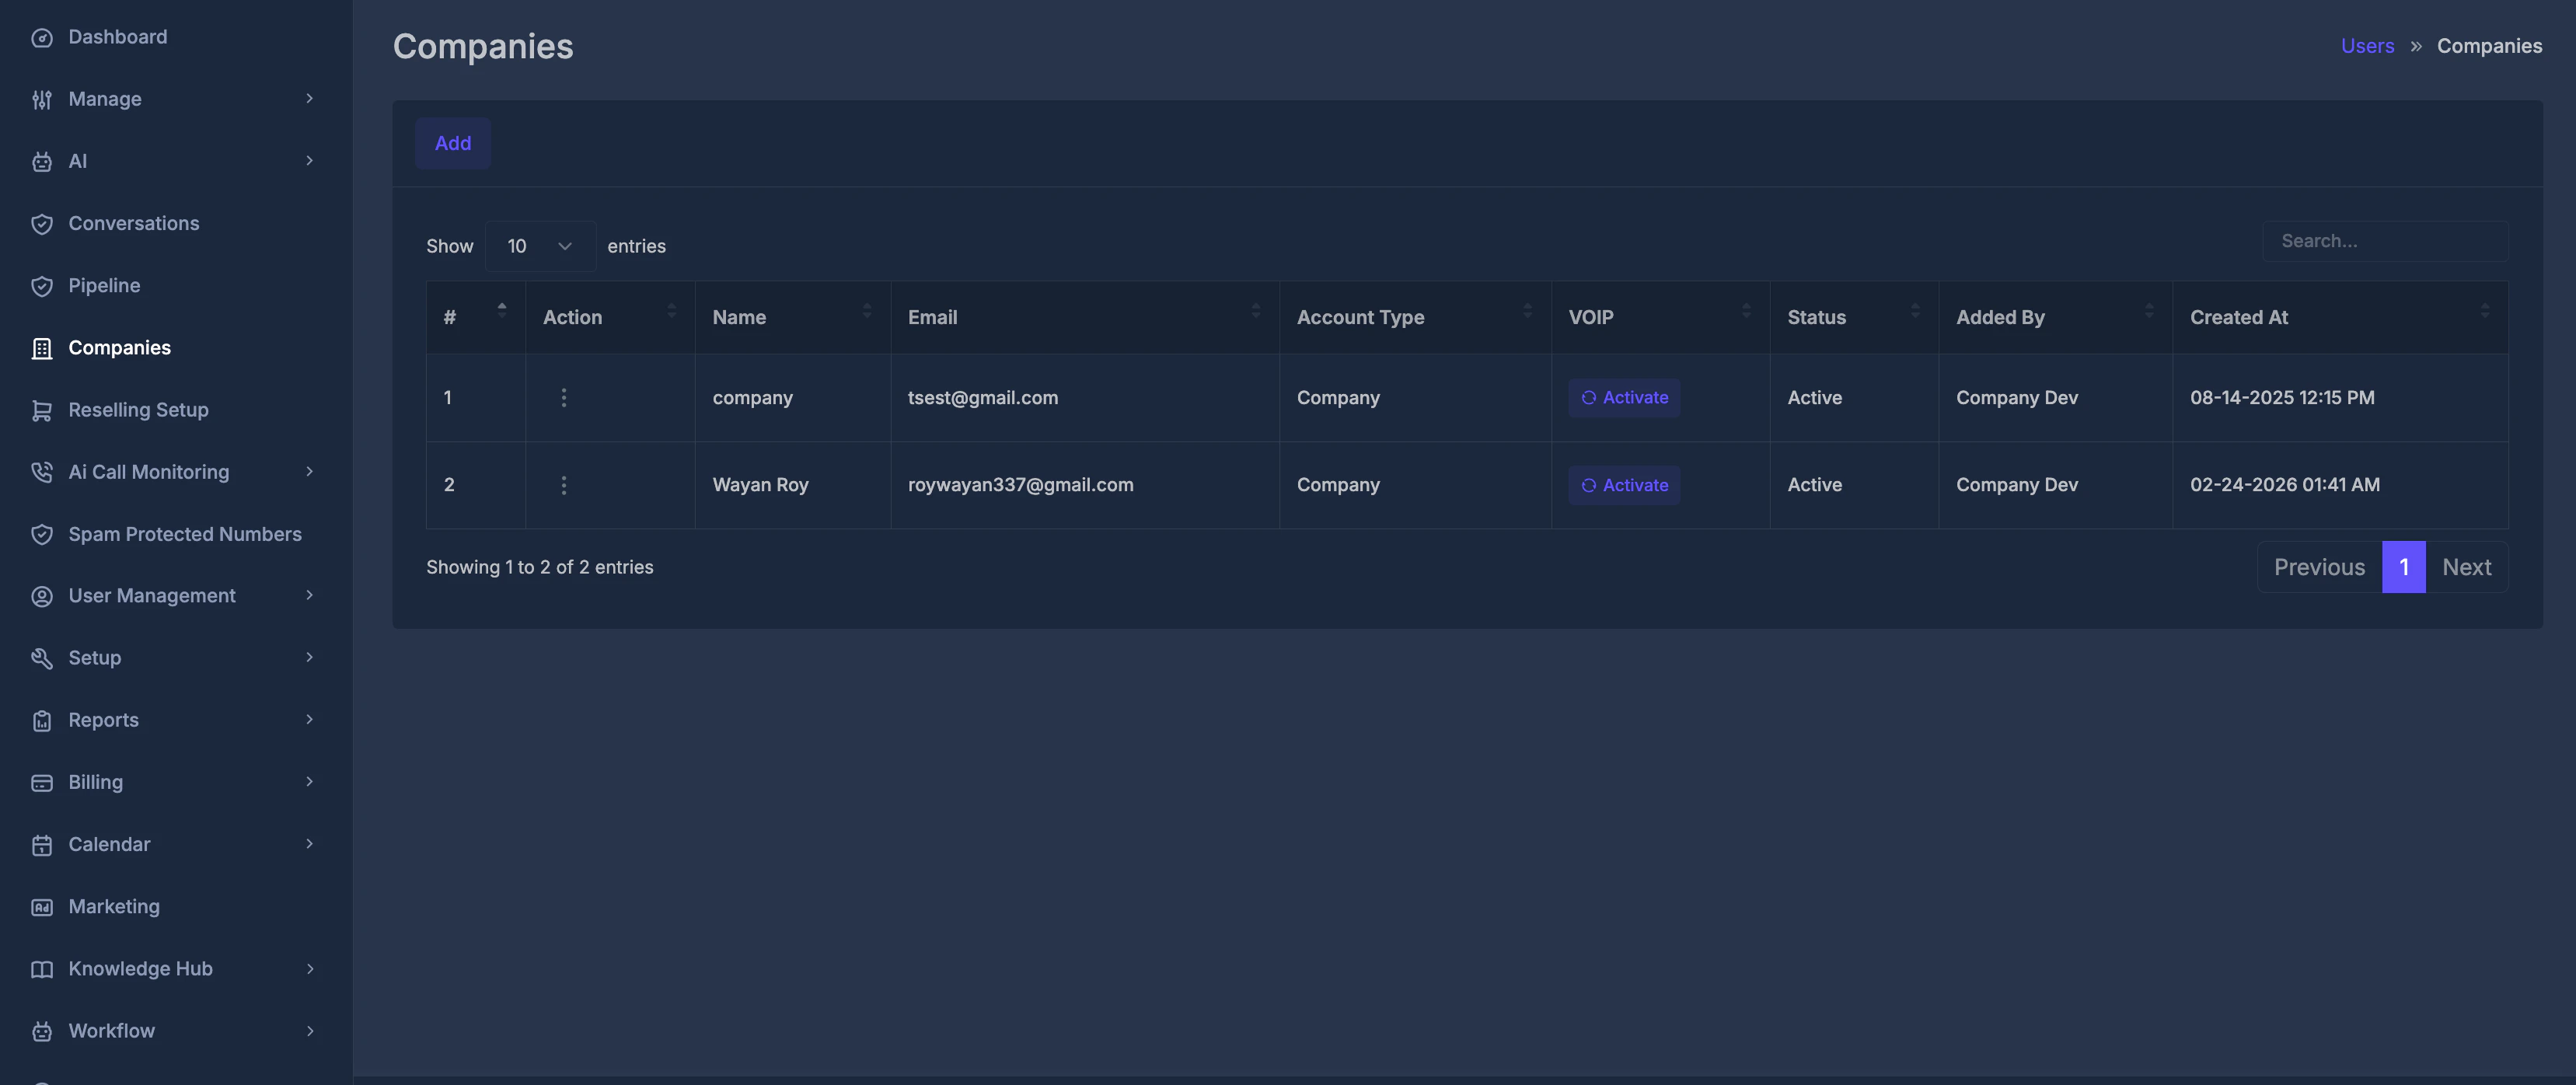Select the Dashboard icon in sidebar

[x=41, y=37]
